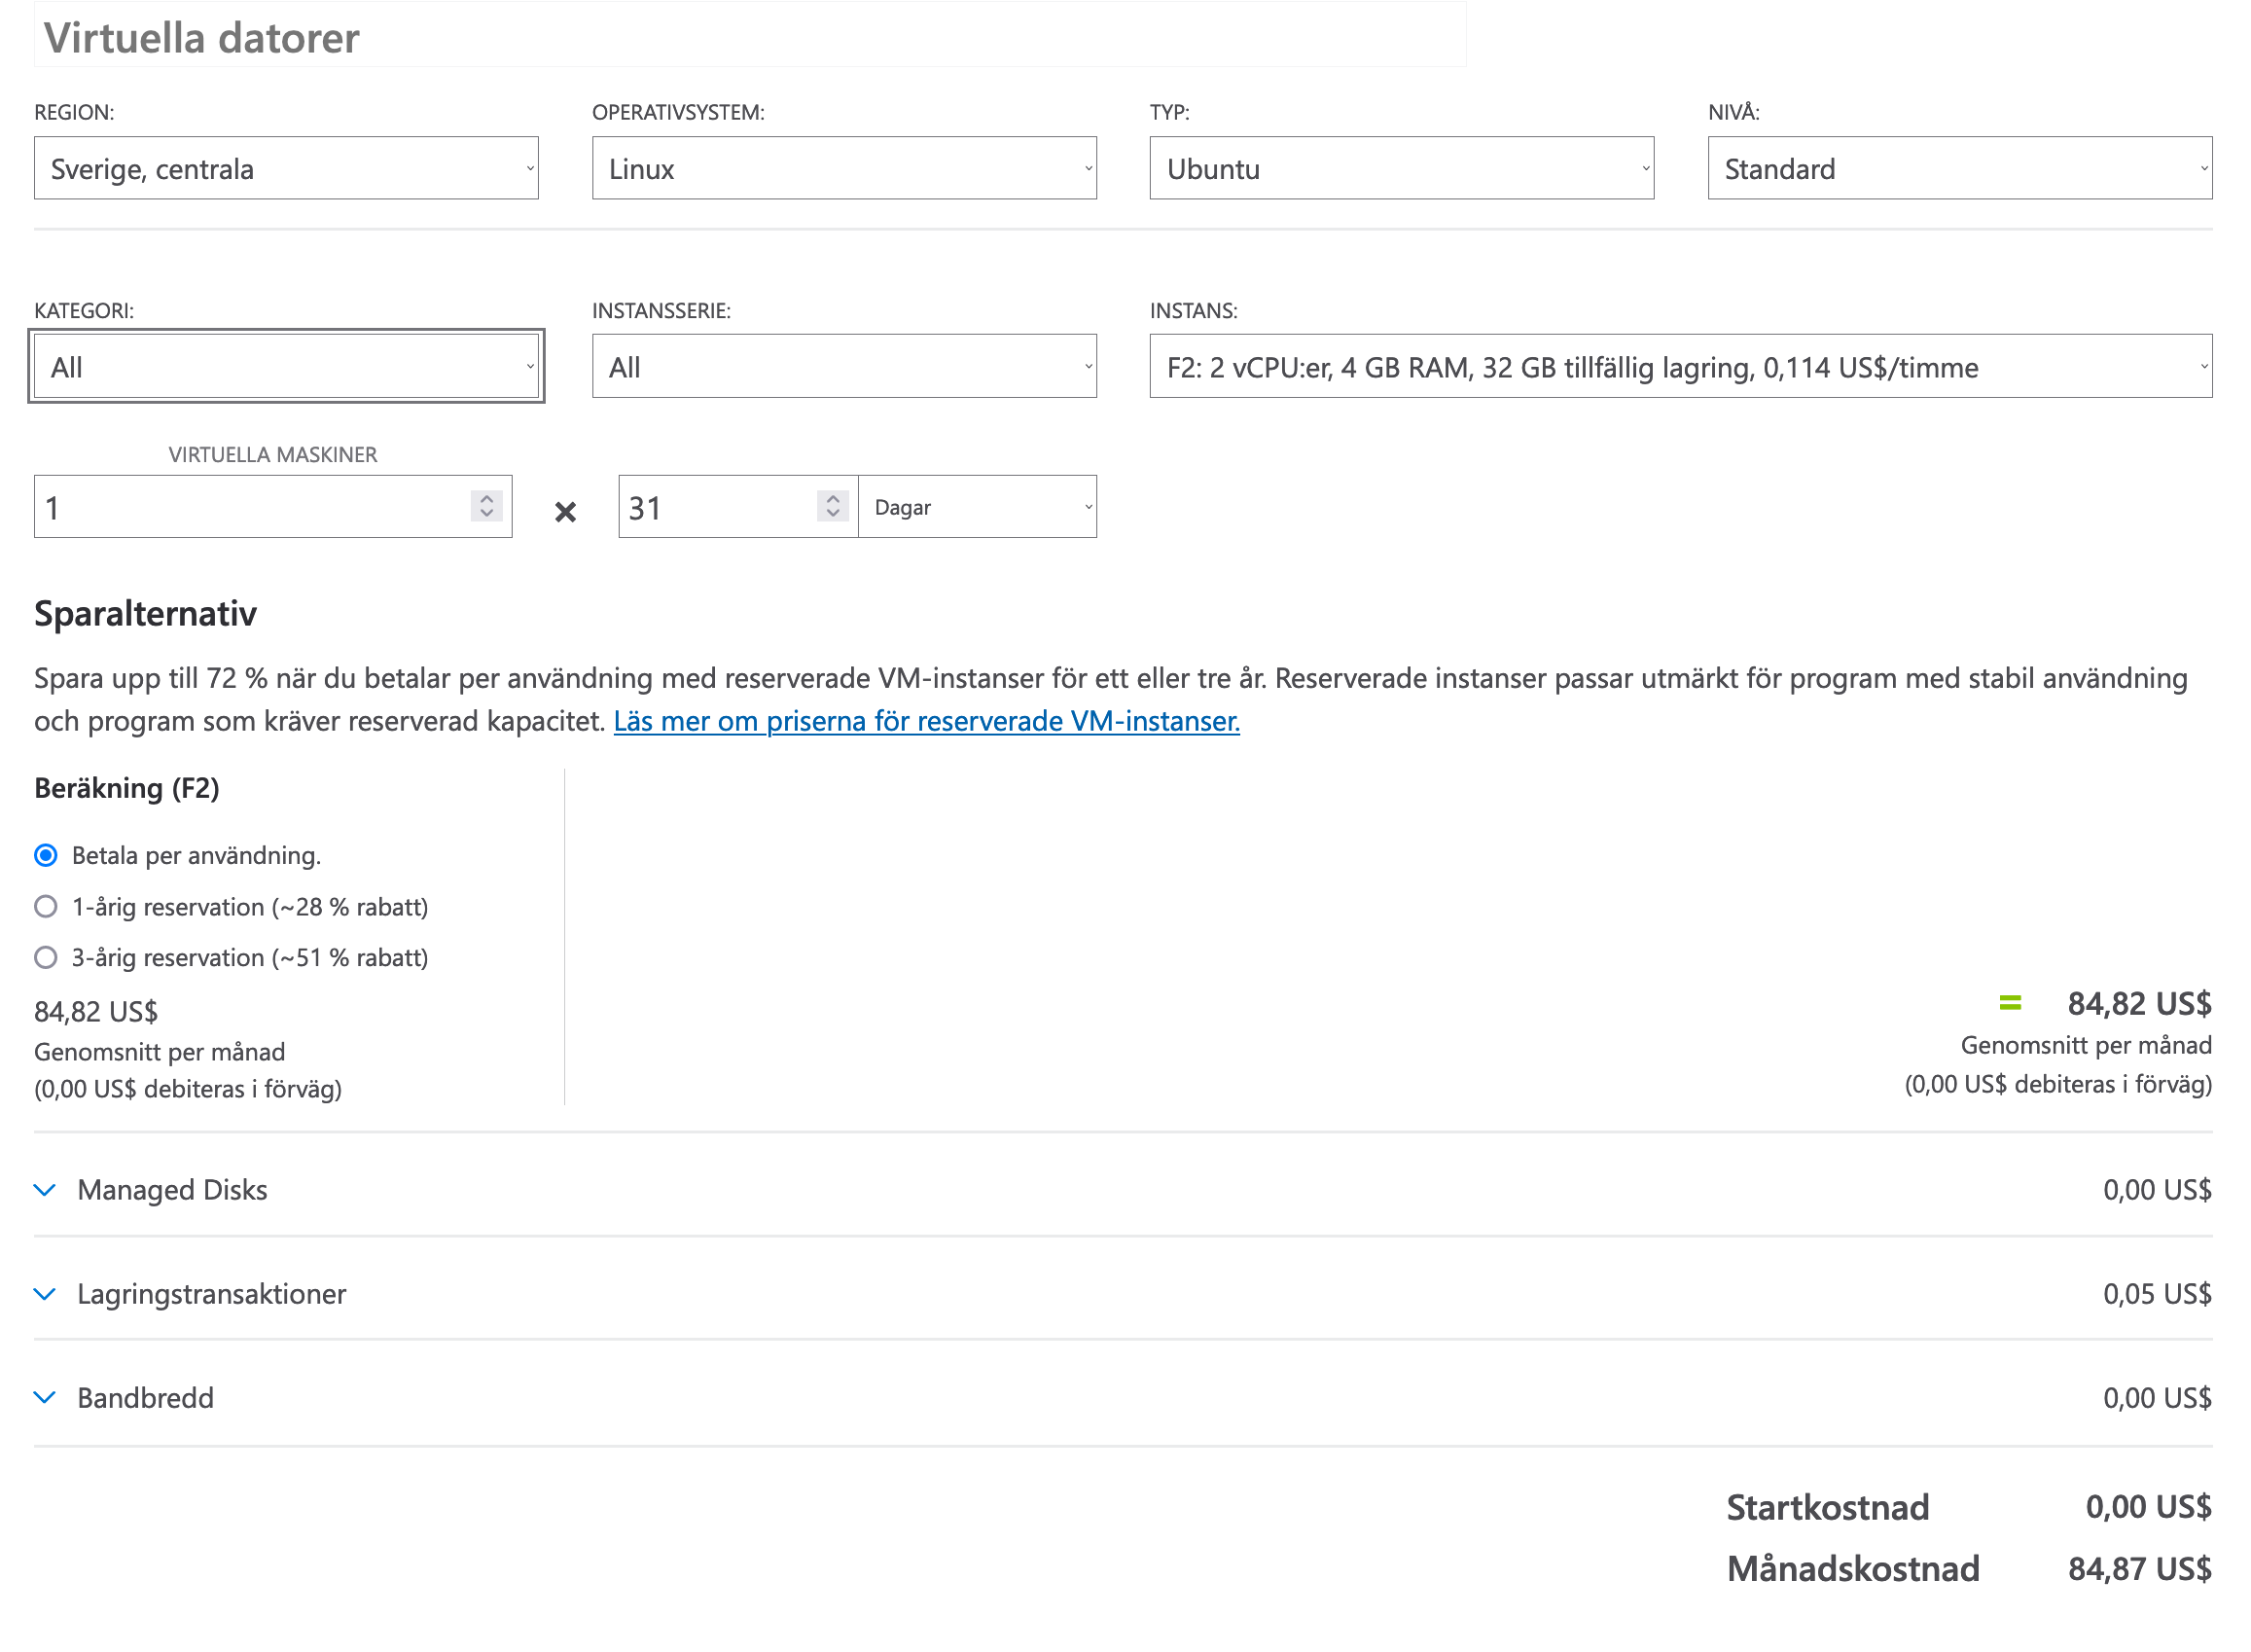Open the reserved VM instances pricing link
Screen dimensions: 2251x1652
point(926,721)
